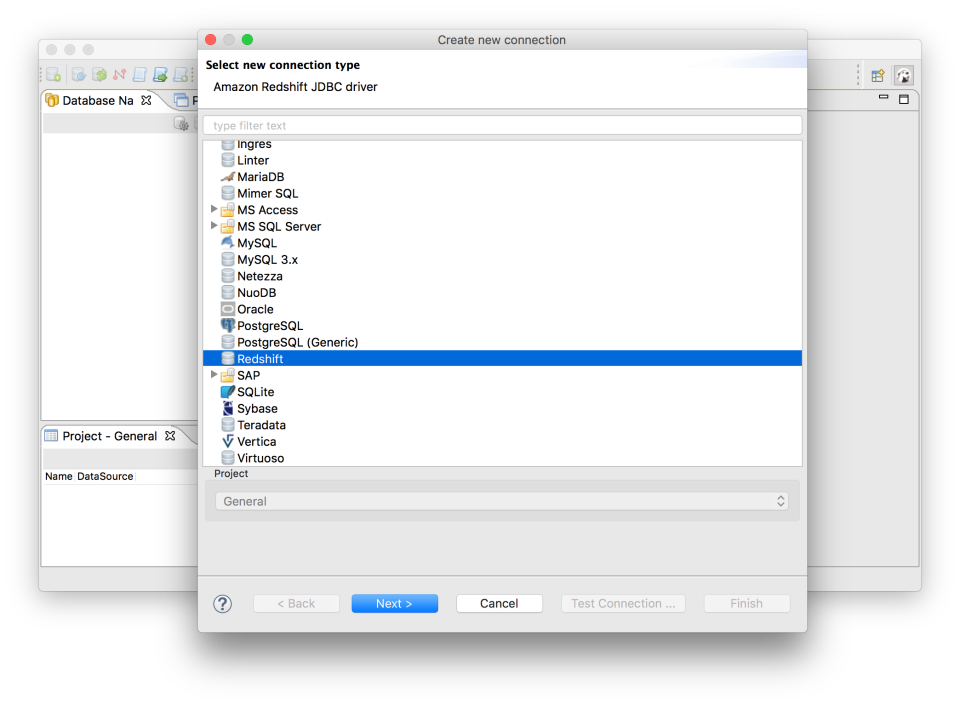Click Reconnect green arrows icon in toolbar
Image resolution: width=960 pixels, height=706 pixels.
point(99,75)
